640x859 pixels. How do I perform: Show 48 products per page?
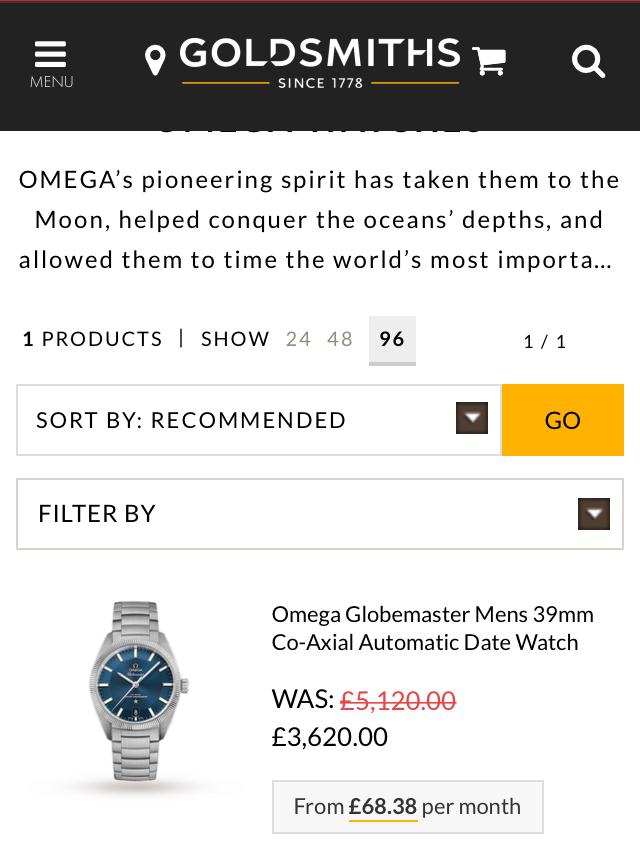[x=340, y=339]
